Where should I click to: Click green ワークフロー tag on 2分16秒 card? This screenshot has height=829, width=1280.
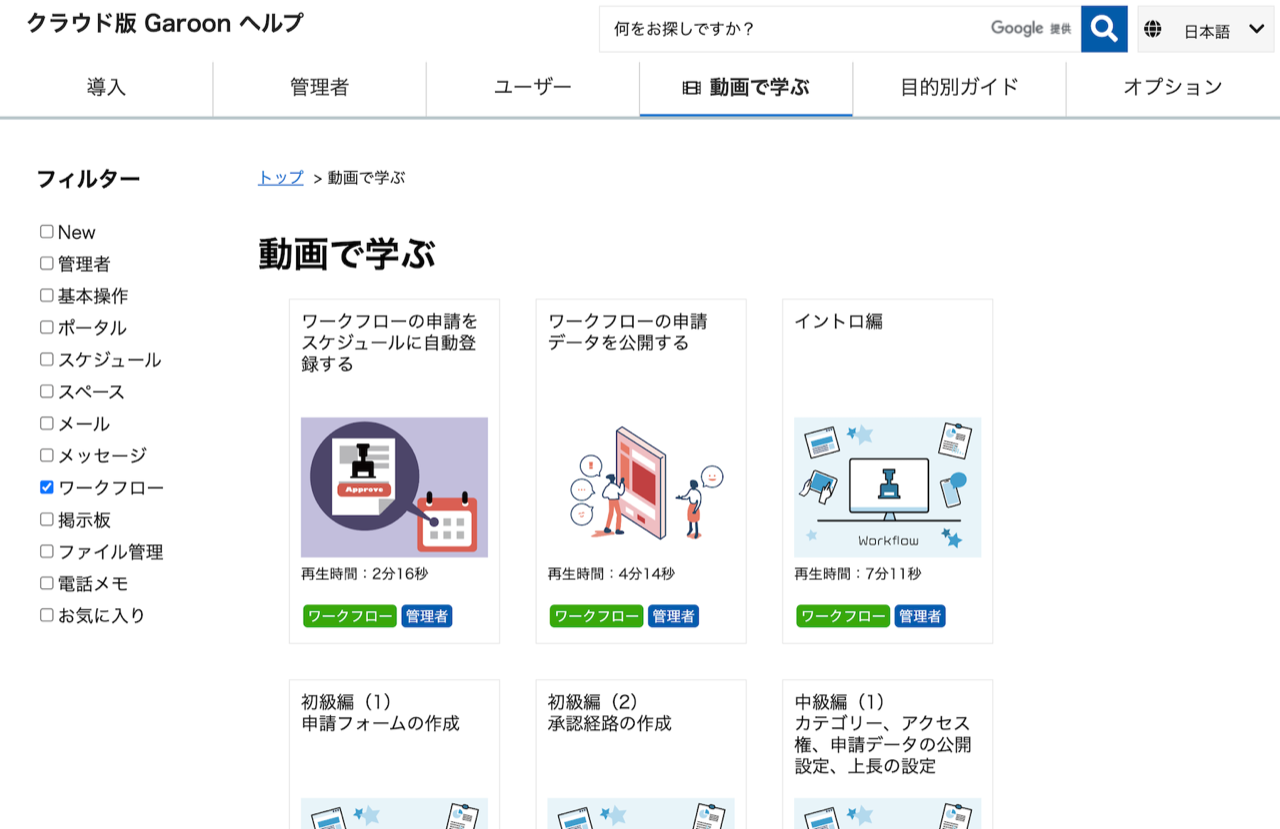(350, 616)
